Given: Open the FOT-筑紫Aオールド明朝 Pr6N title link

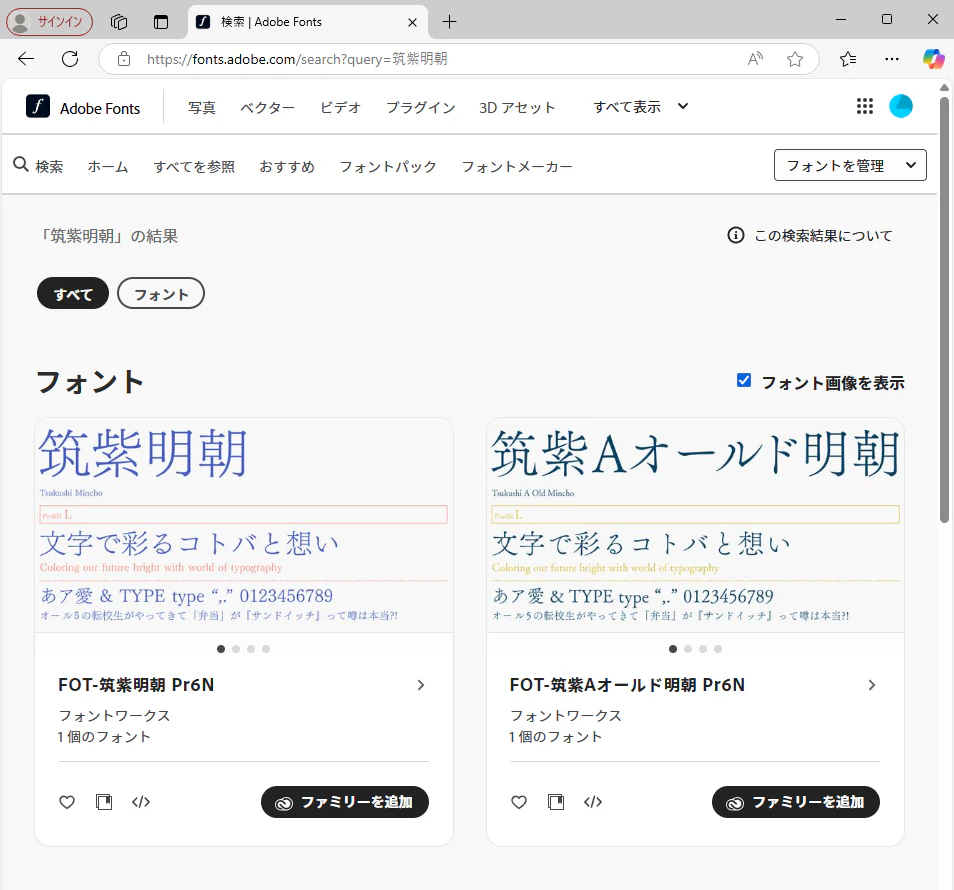Looking at the screenshot, I should pyautogui.click(x=627, y=685).
